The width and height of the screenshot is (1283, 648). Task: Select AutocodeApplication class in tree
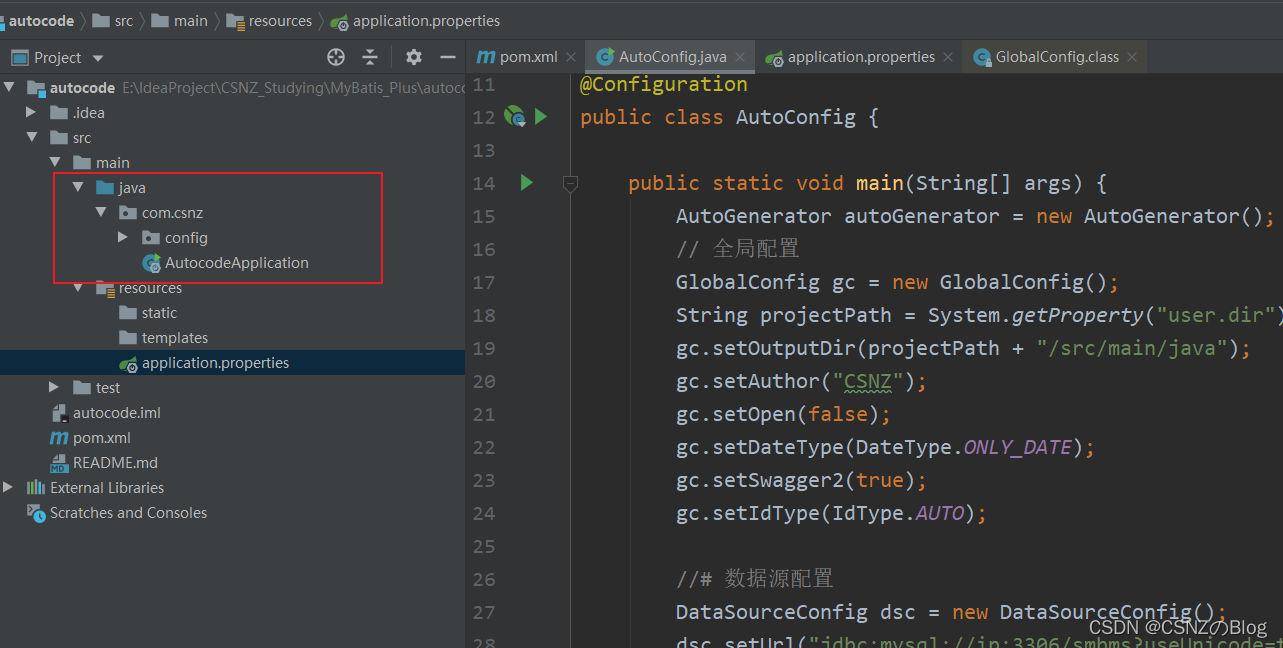(237, 263)
